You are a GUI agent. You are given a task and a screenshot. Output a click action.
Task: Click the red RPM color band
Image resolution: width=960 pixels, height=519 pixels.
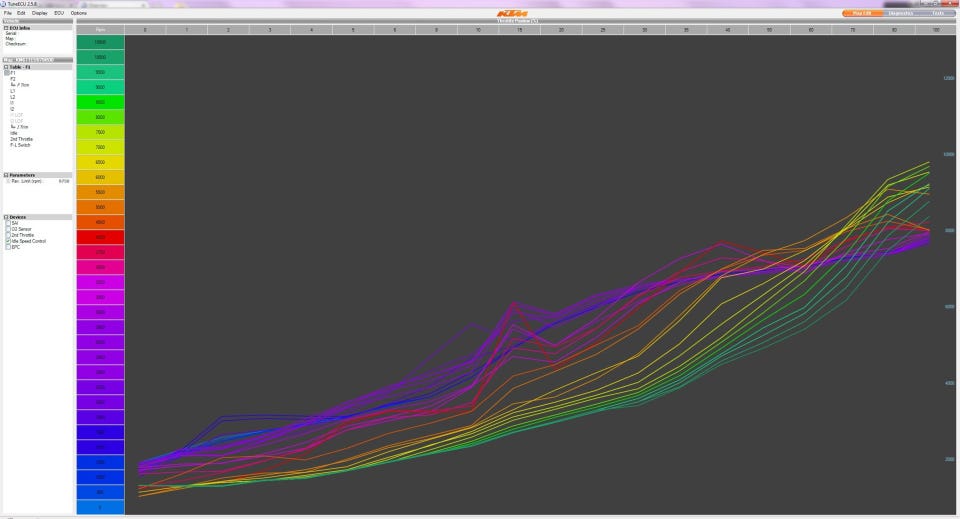click(100, 237)
